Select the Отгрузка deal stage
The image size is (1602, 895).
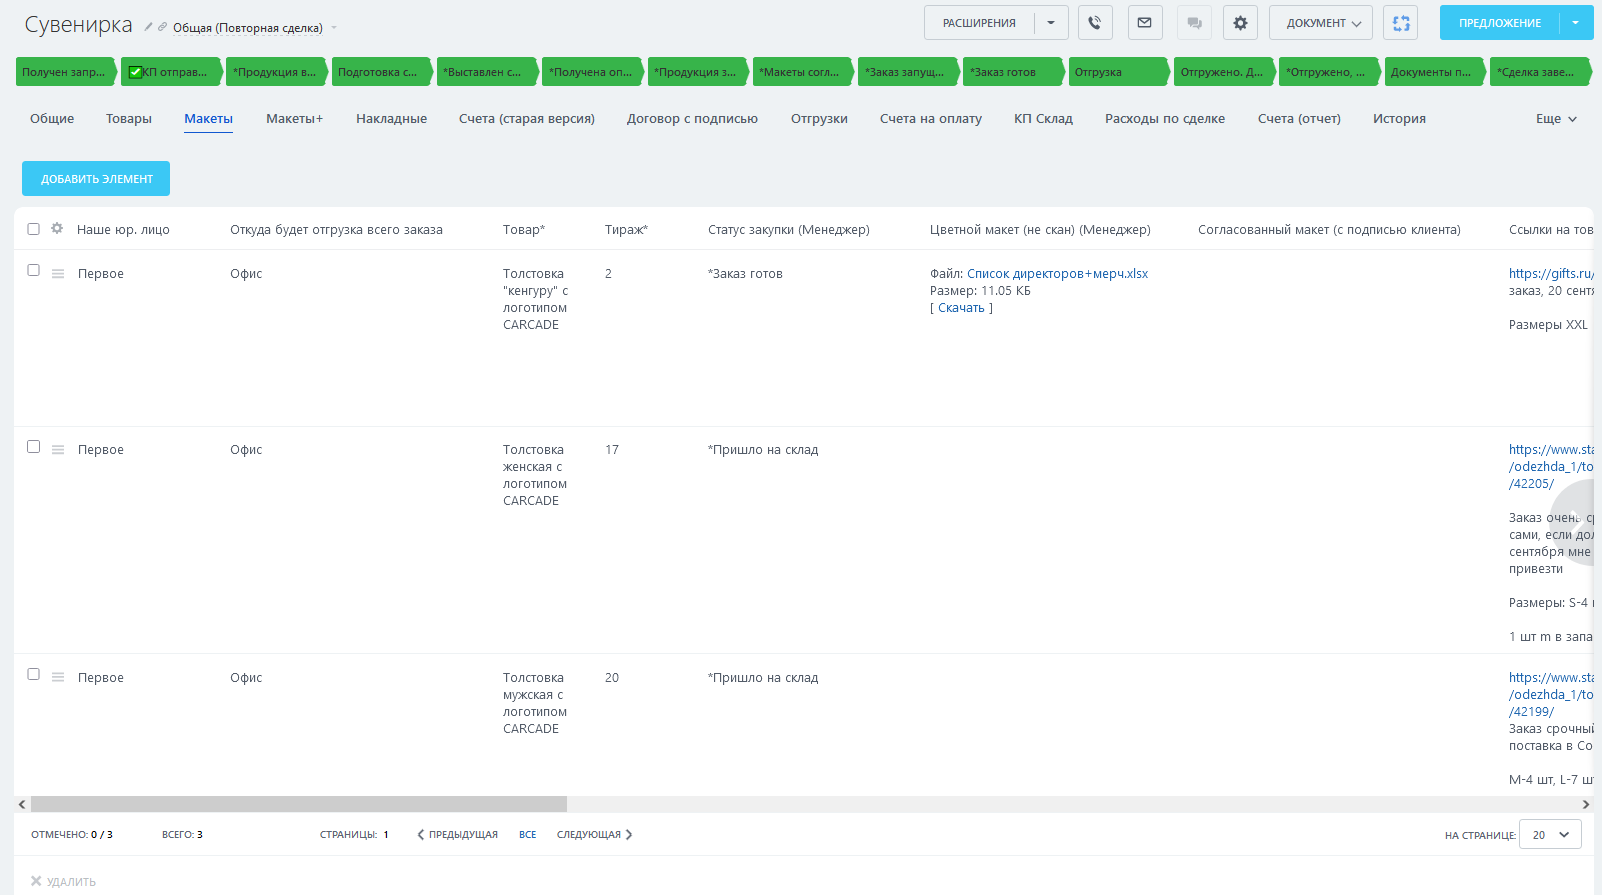click(x=1116, y=72)
